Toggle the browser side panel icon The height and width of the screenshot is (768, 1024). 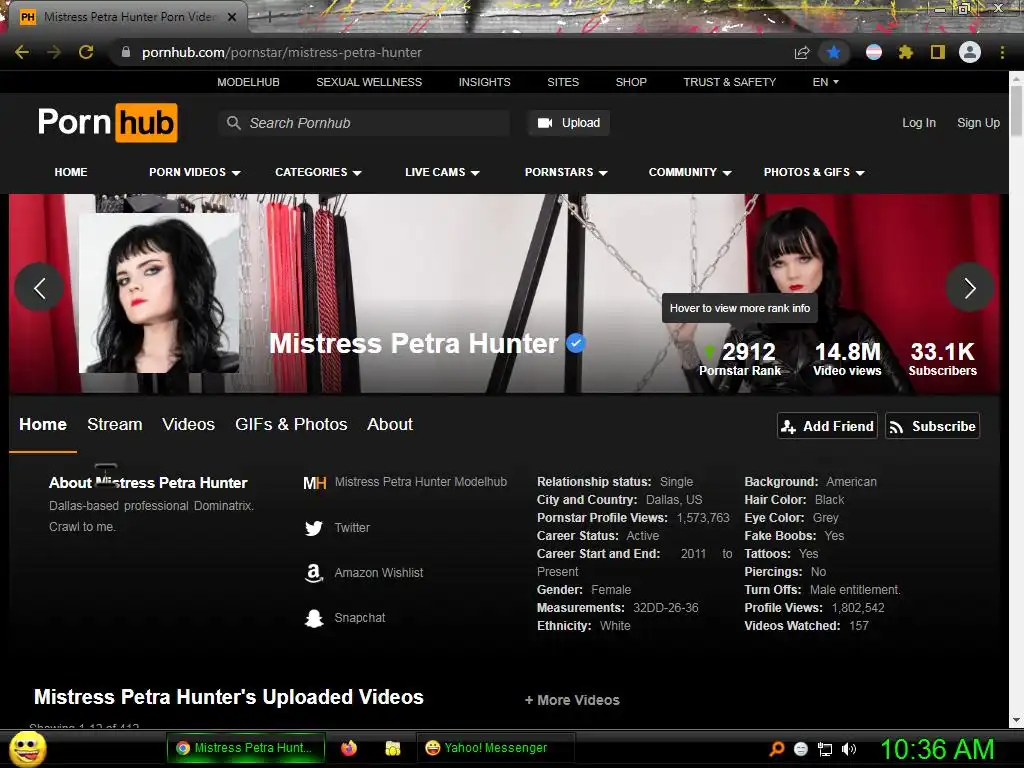click(938, 52)
